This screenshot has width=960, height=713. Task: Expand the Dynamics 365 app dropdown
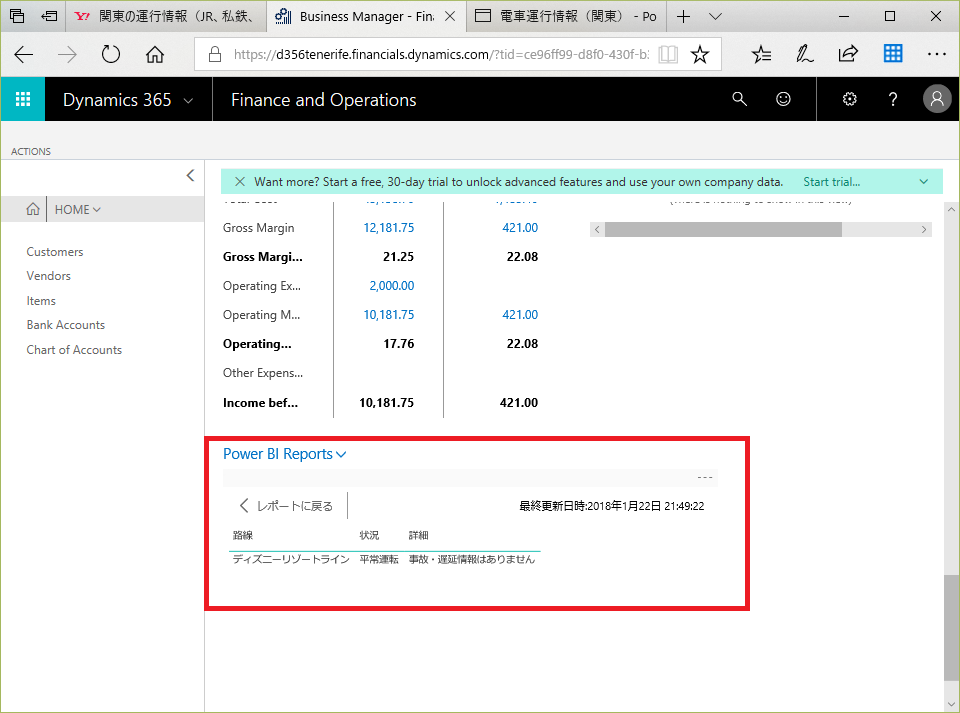pyautogui.click(x=189, y=100)
